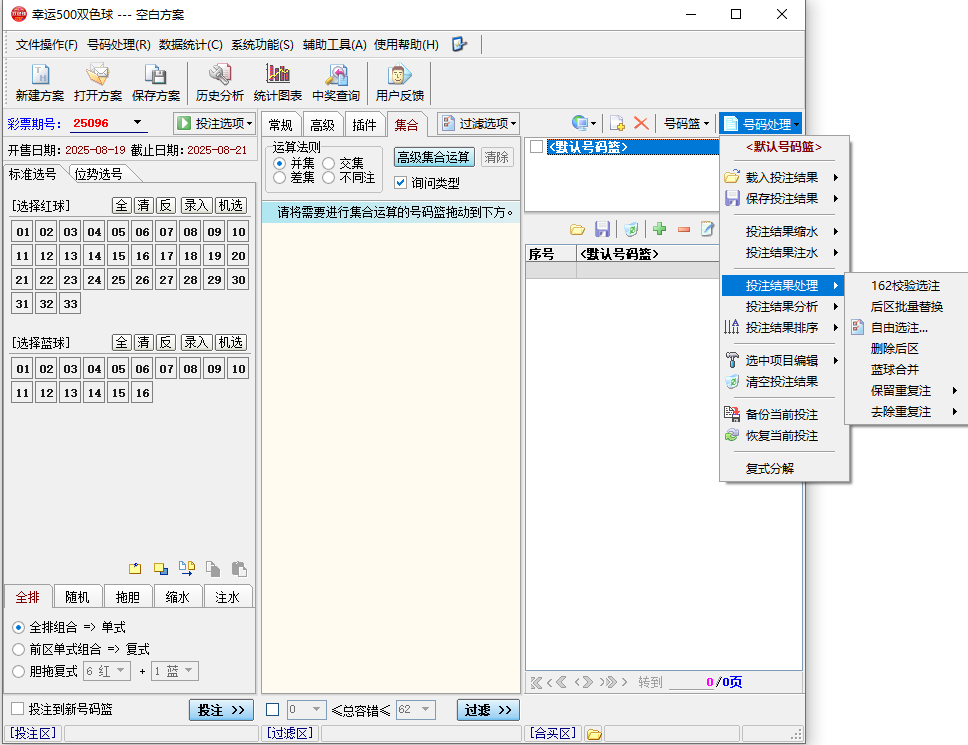The width and height of the screenshot is (968, 745).
Task: Expand the 过滤选项 filter options dropdown
Action: tap(479, 123)
